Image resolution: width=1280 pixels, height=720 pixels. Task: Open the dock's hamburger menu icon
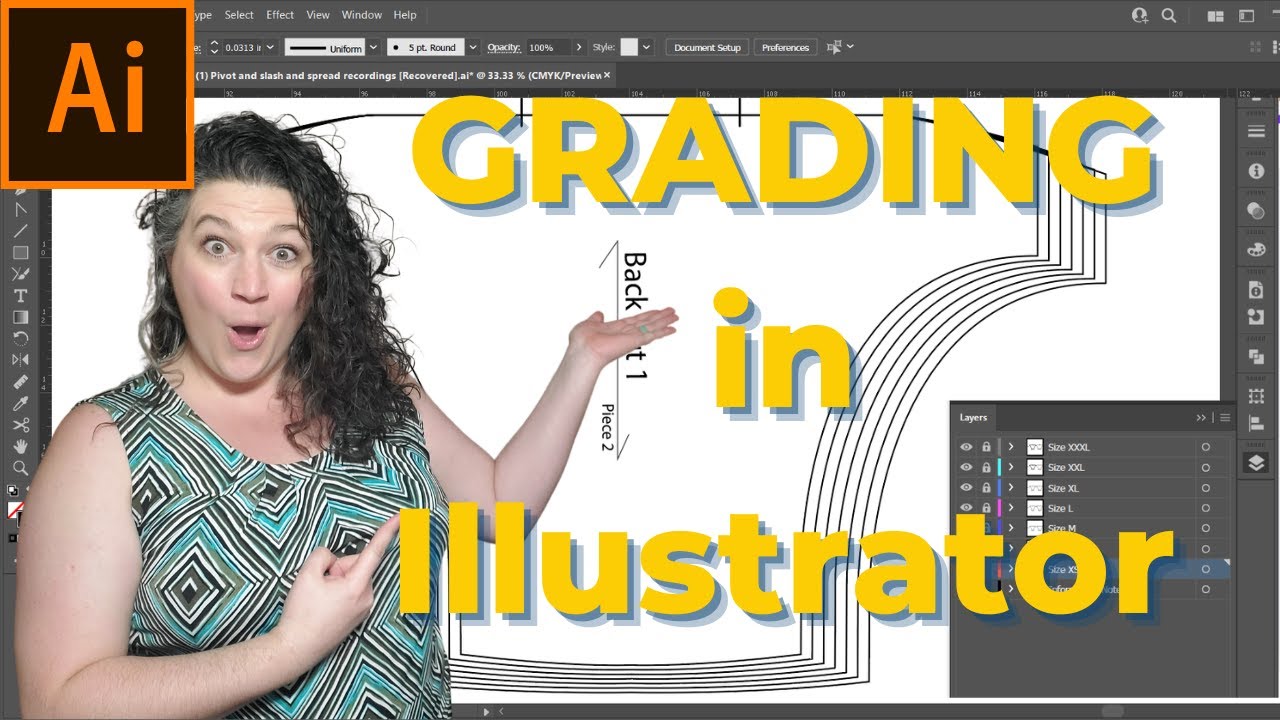pos(1256,132)
